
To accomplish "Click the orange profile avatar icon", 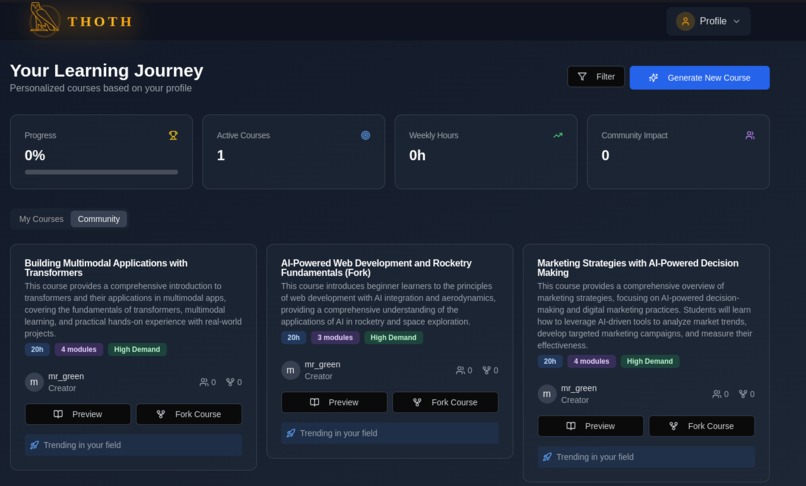I will coord(685,21).
